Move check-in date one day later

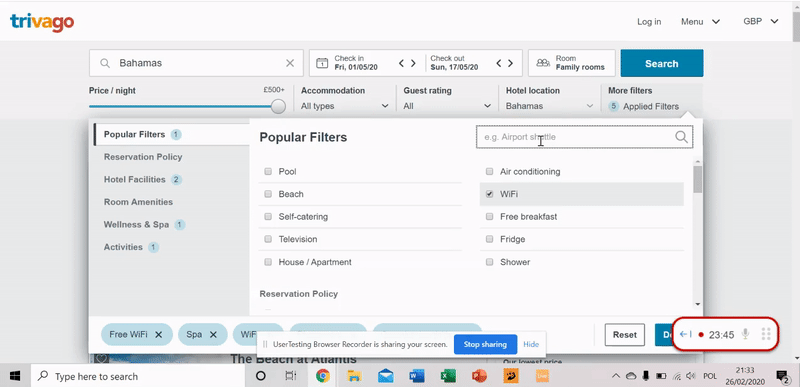[413, 63]
